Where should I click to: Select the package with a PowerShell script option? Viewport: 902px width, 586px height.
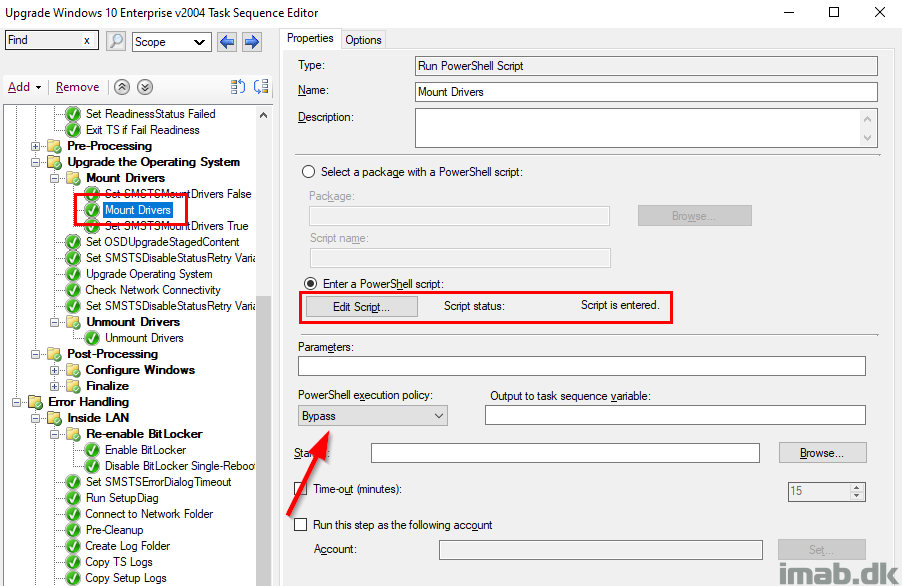tap(309, 172)
